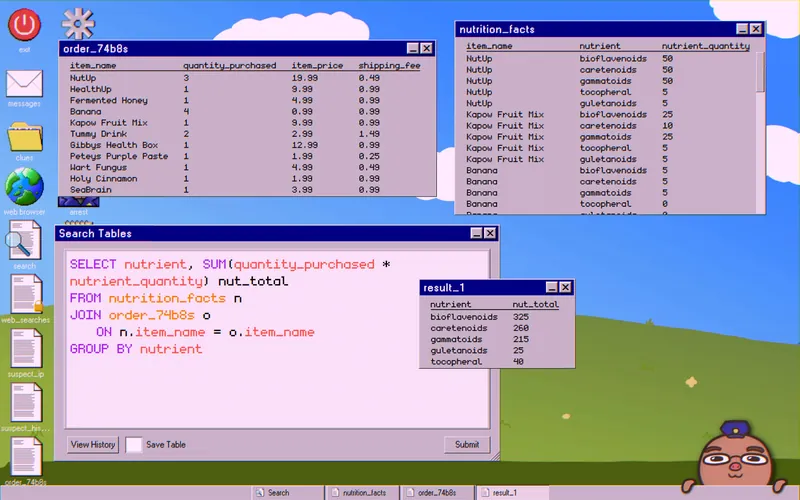Image resolution: width=800 pixels, height=500 pixels.
Task: Select Fermented Honey row in order table
Action: [247, 101]
